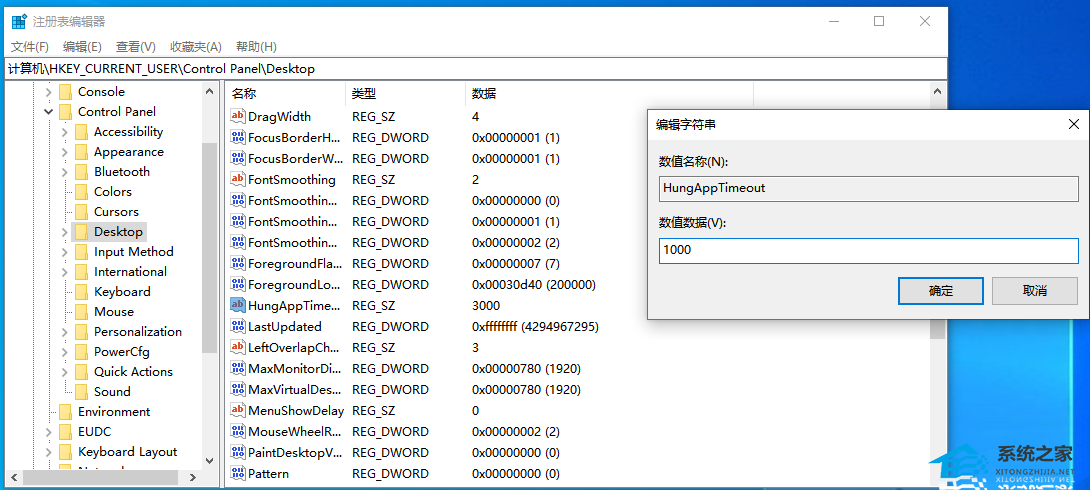Expand the Console tree node
1090x490 pixels.
pyautogui.click(x=49, y=92)
